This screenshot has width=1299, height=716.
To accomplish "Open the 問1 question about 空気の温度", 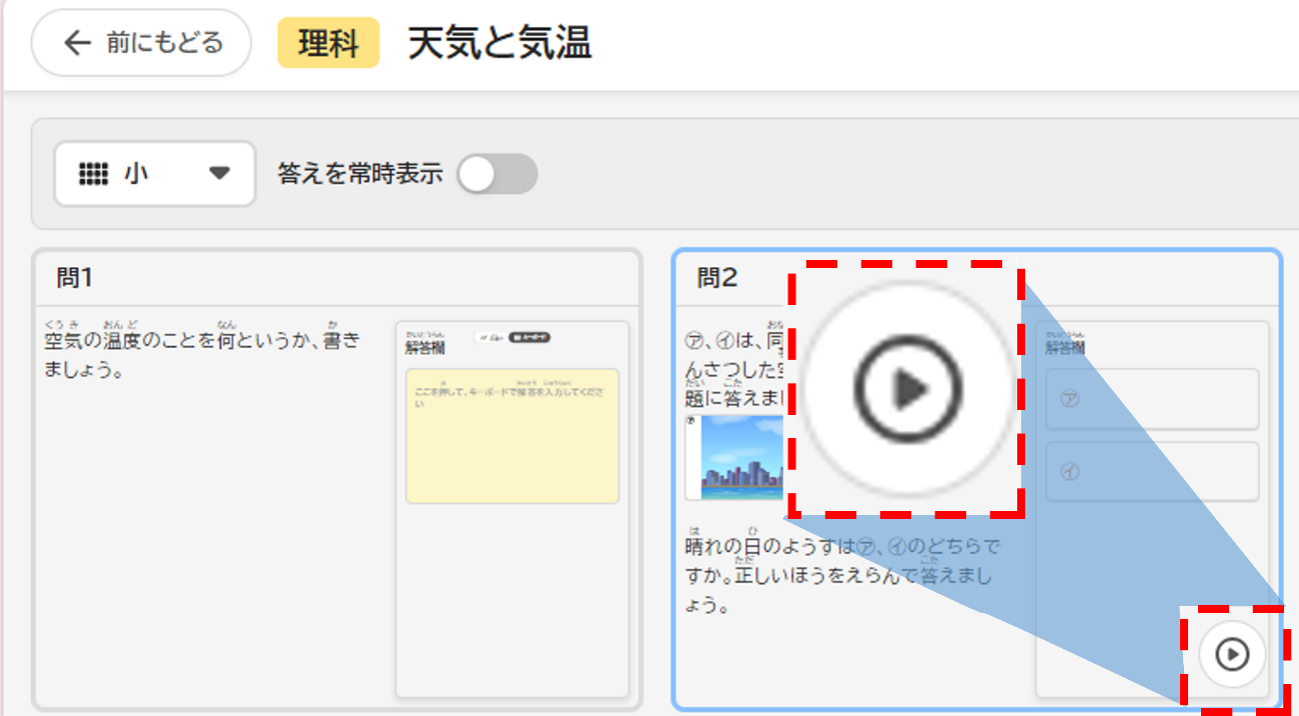I will (x=201, y=354).
